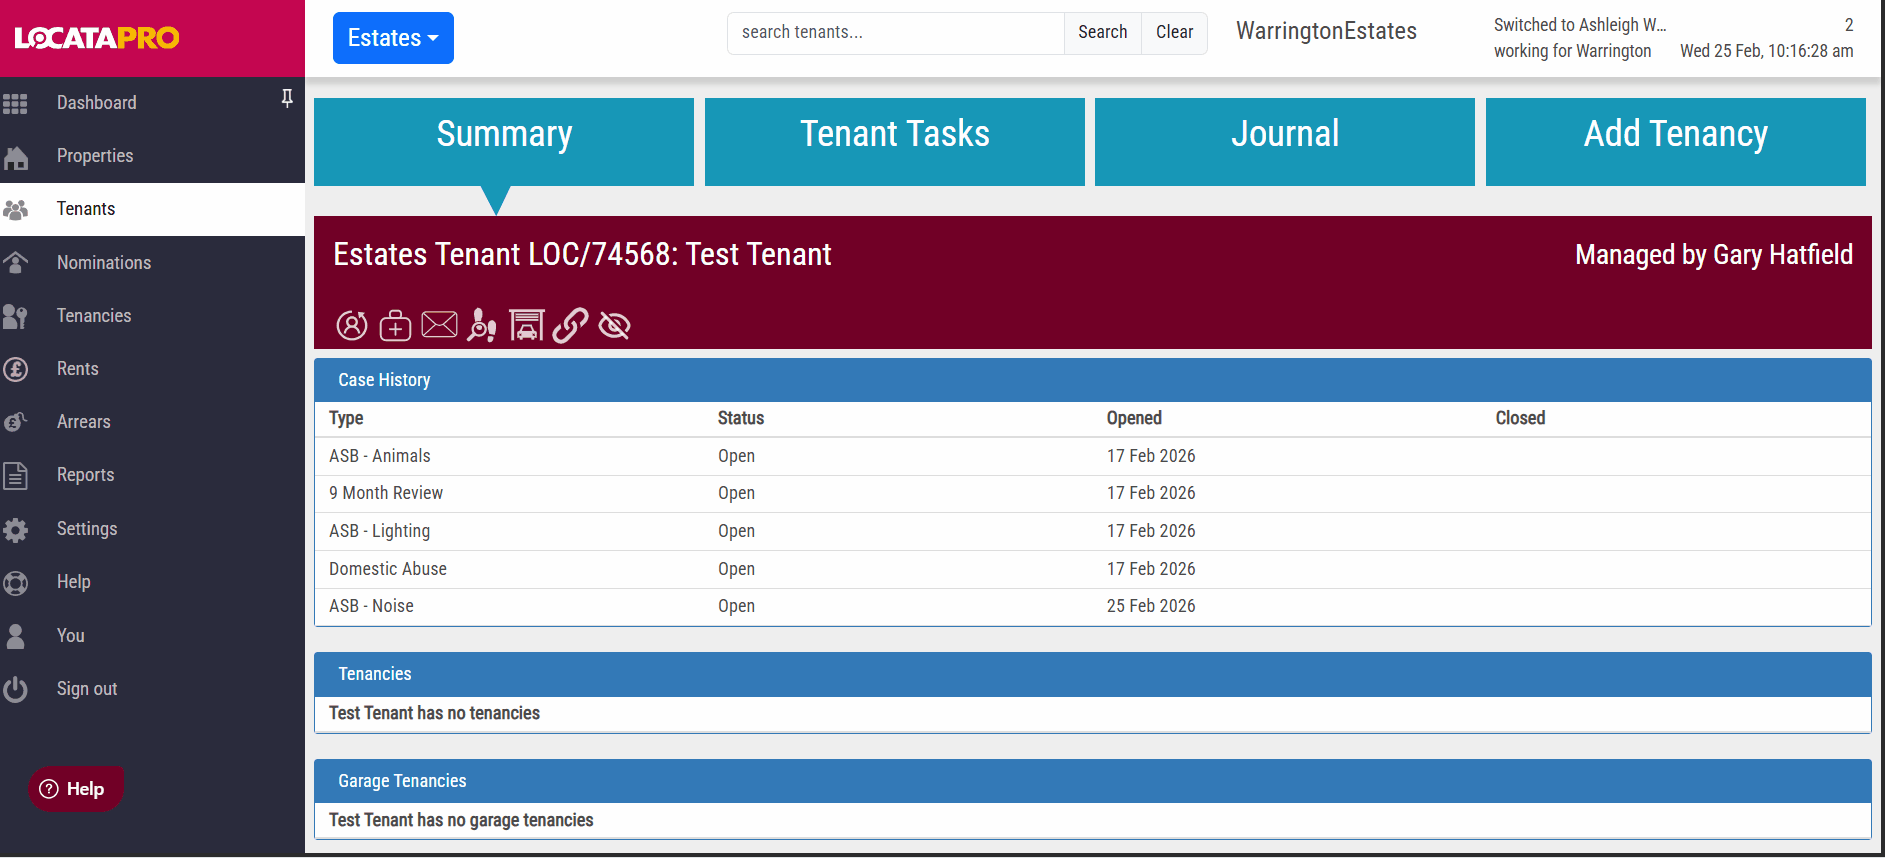Click the Case History panel header
This screenshot has height=858, width=1885.
[1093, 380]
